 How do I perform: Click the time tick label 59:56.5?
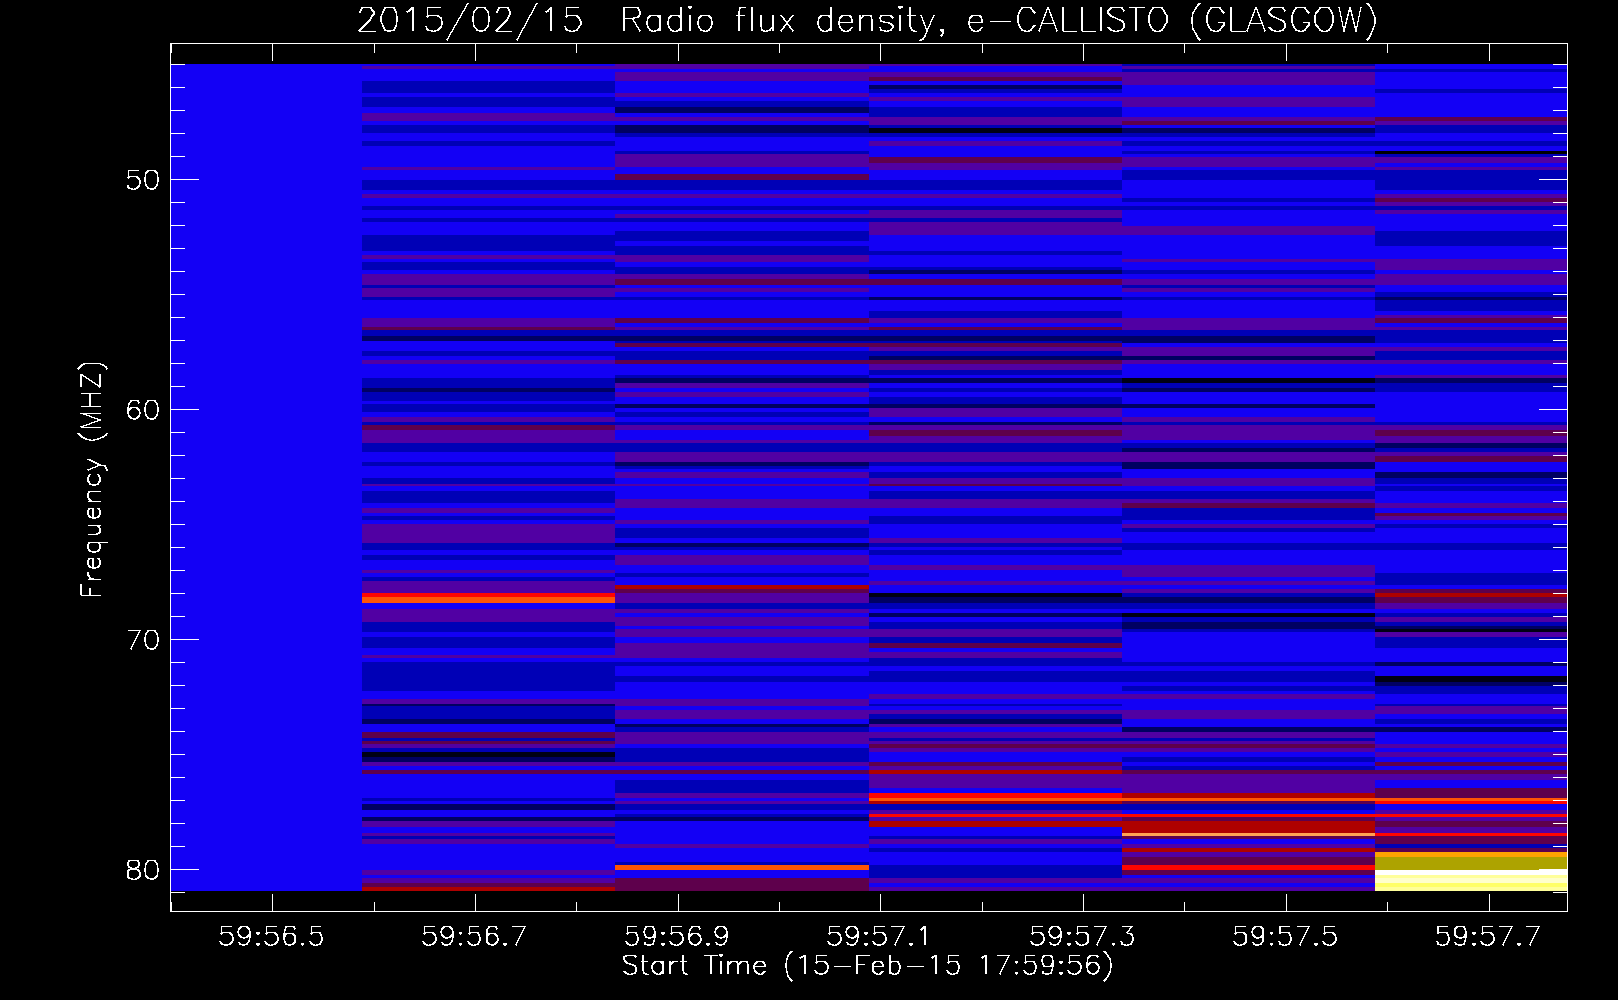click(x=272, y=936)
